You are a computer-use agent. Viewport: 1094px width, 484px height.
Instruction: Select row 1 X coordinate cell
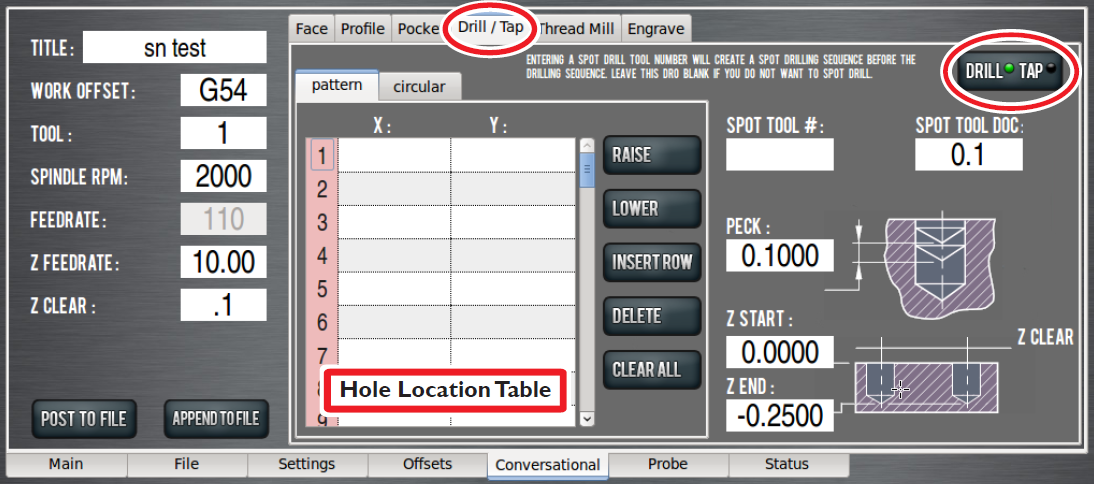[394, 156]
